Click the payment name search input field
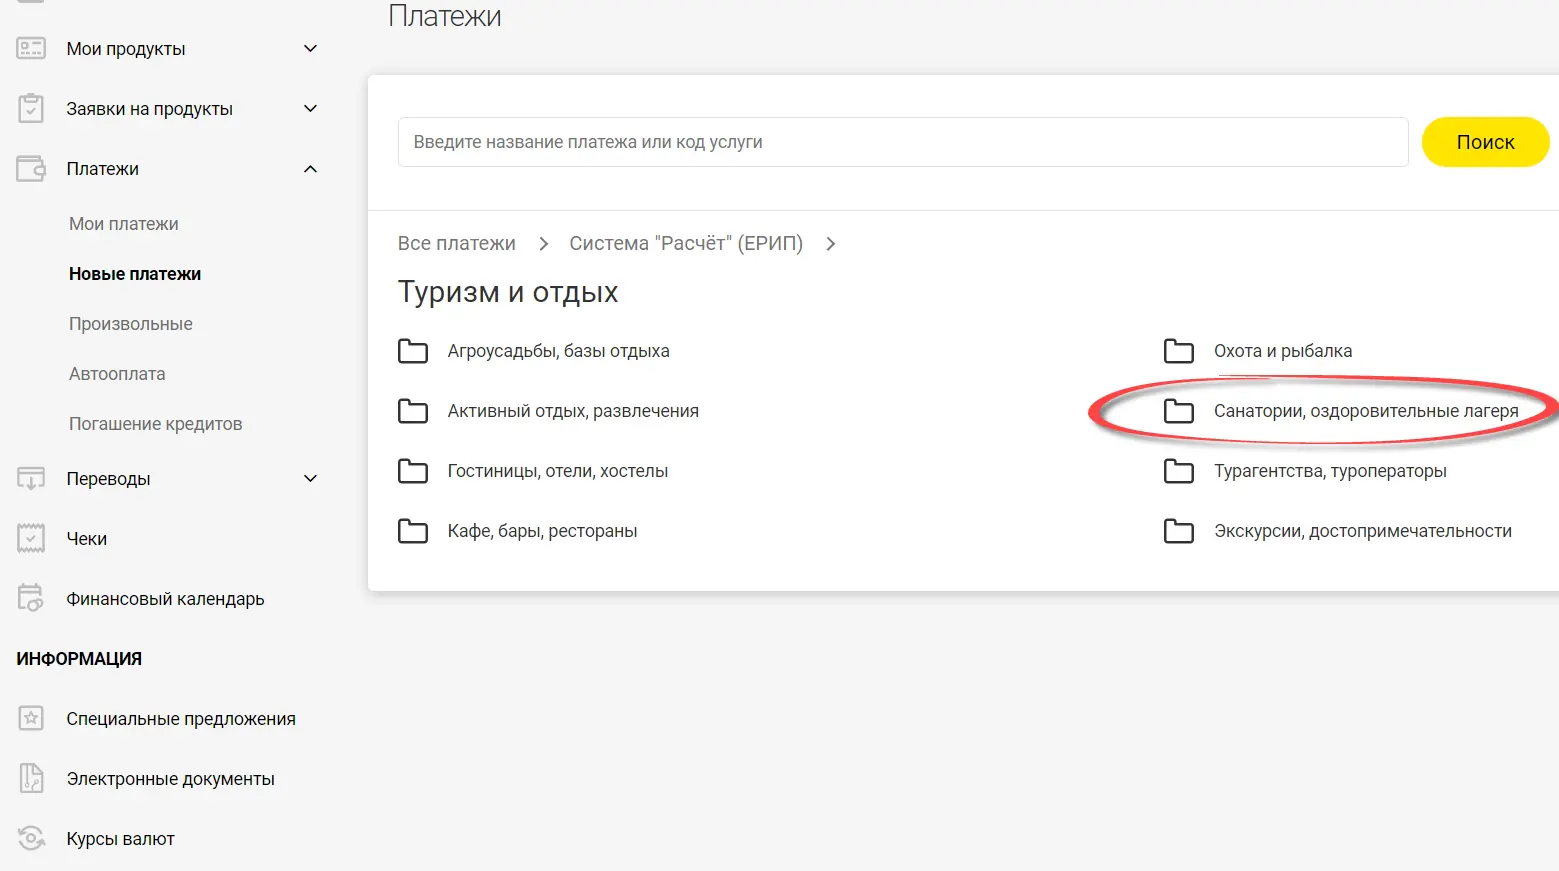1559x871 pixels. pyautogui.click(x=902, y=142)
